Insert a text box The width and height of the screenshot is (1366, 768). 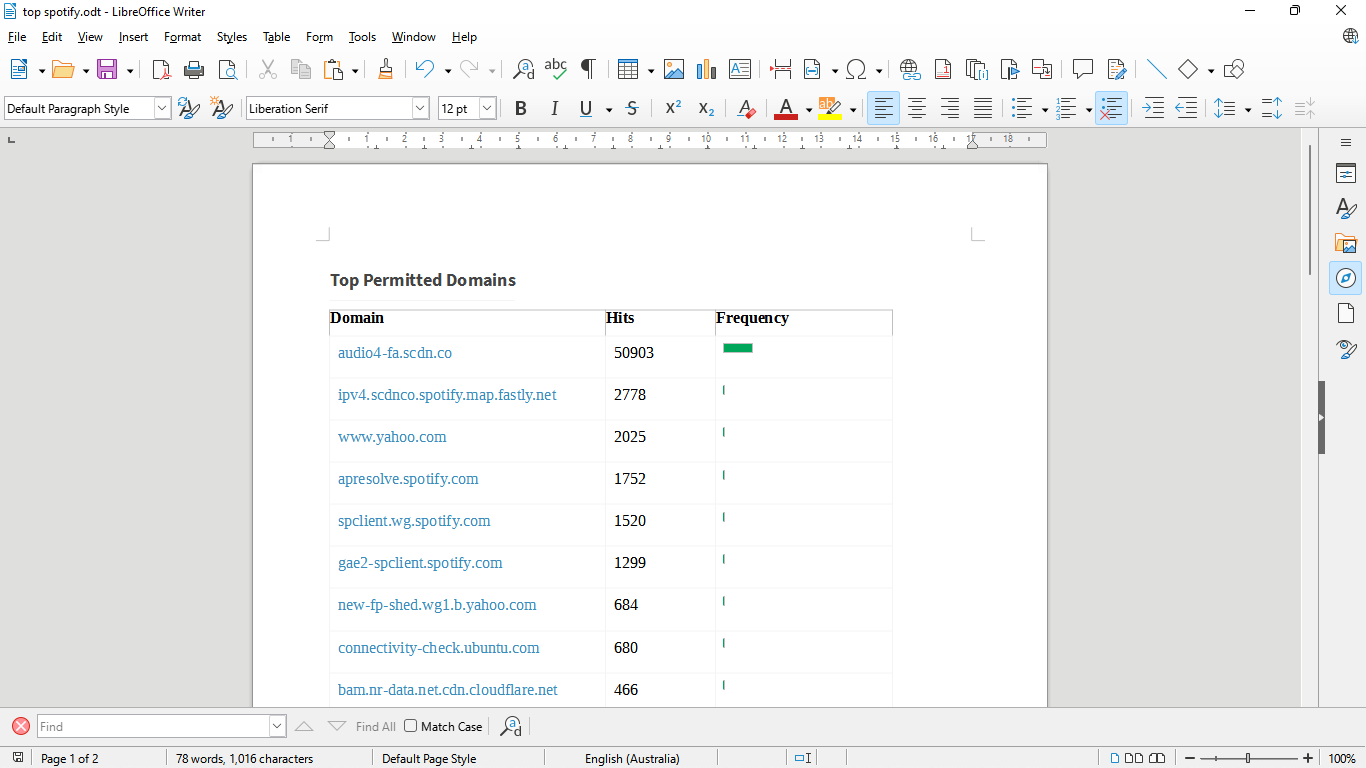tap(740, 69)
